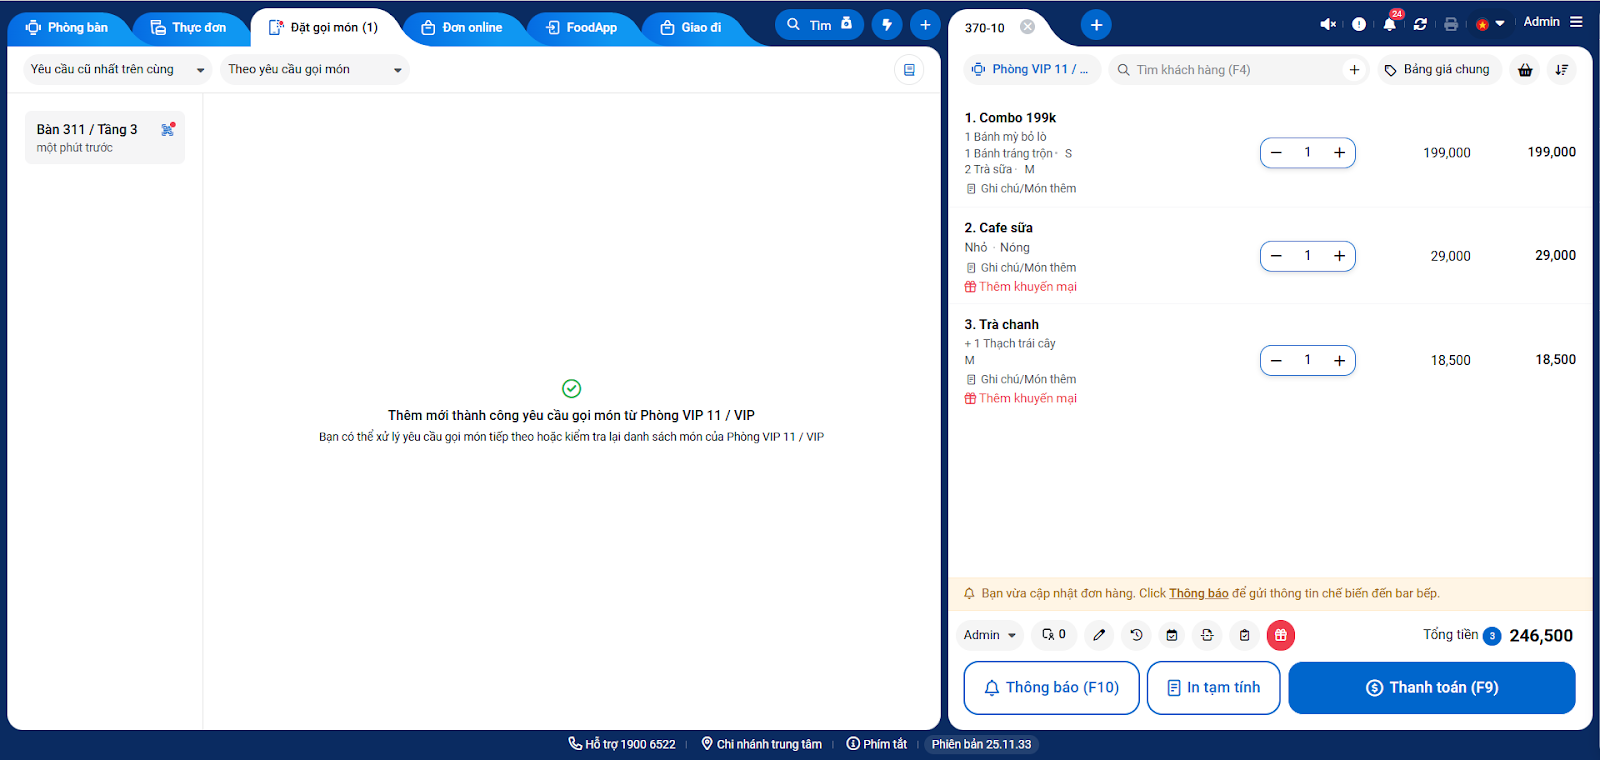Click Hỗ trợ 1900 6522 in the footer

pos(622,744)
